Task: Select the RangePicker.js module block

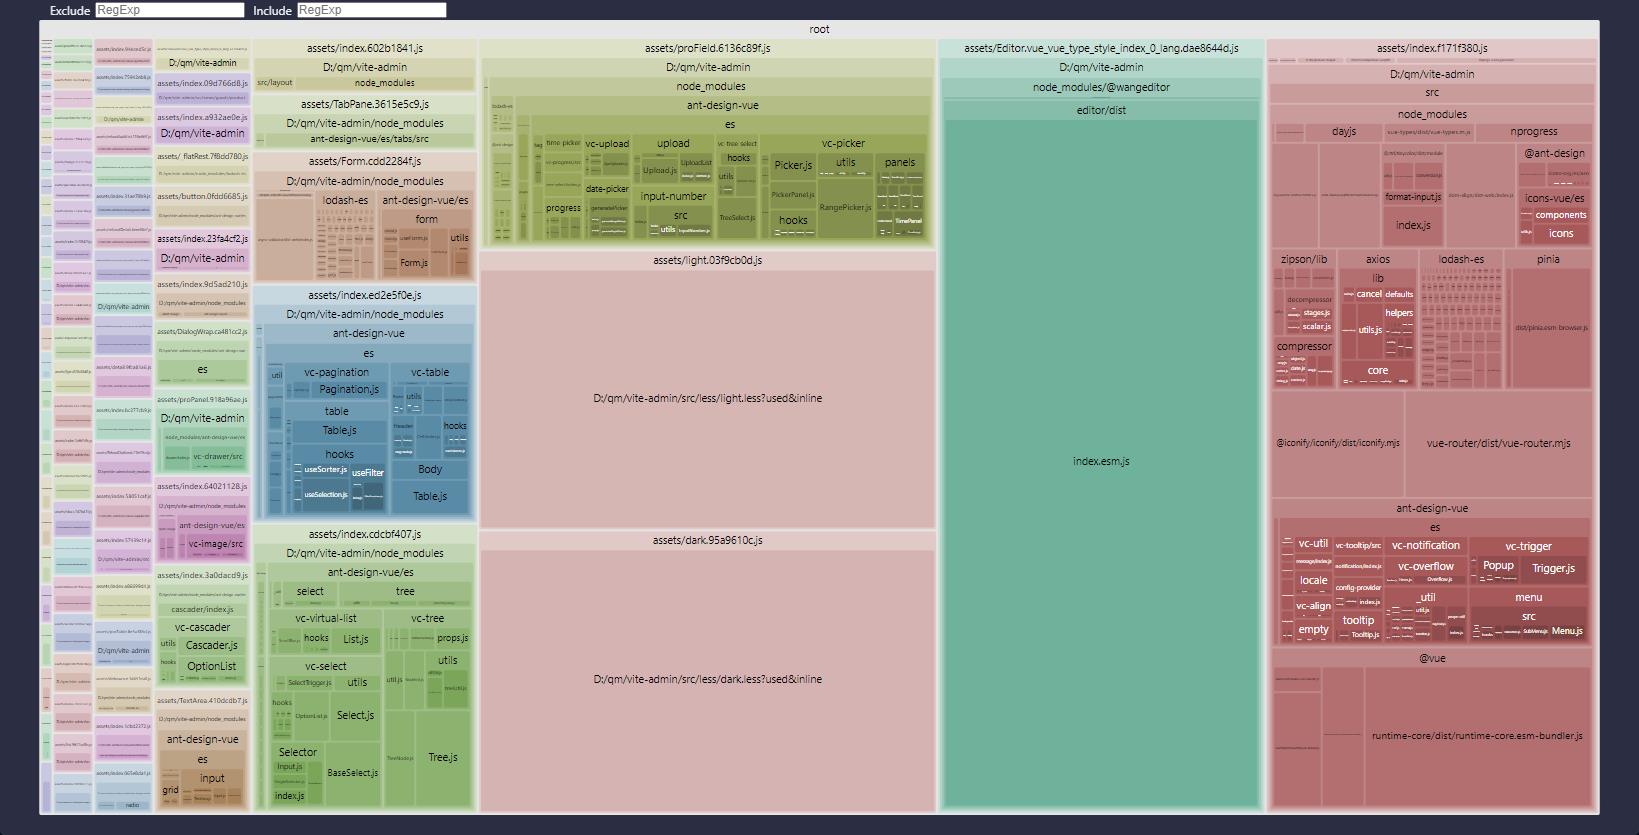Action: 845,208
